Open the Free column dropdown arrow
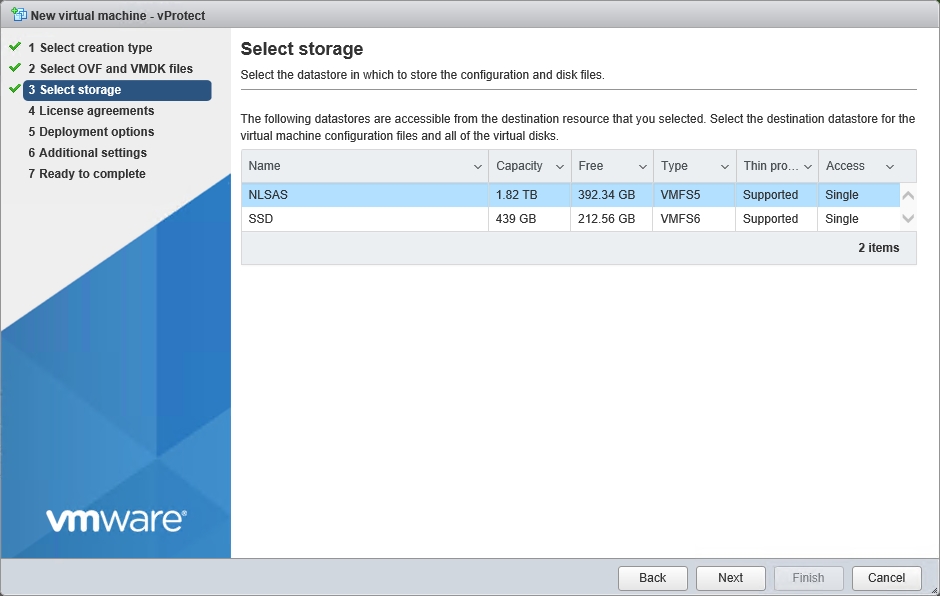 642,167
